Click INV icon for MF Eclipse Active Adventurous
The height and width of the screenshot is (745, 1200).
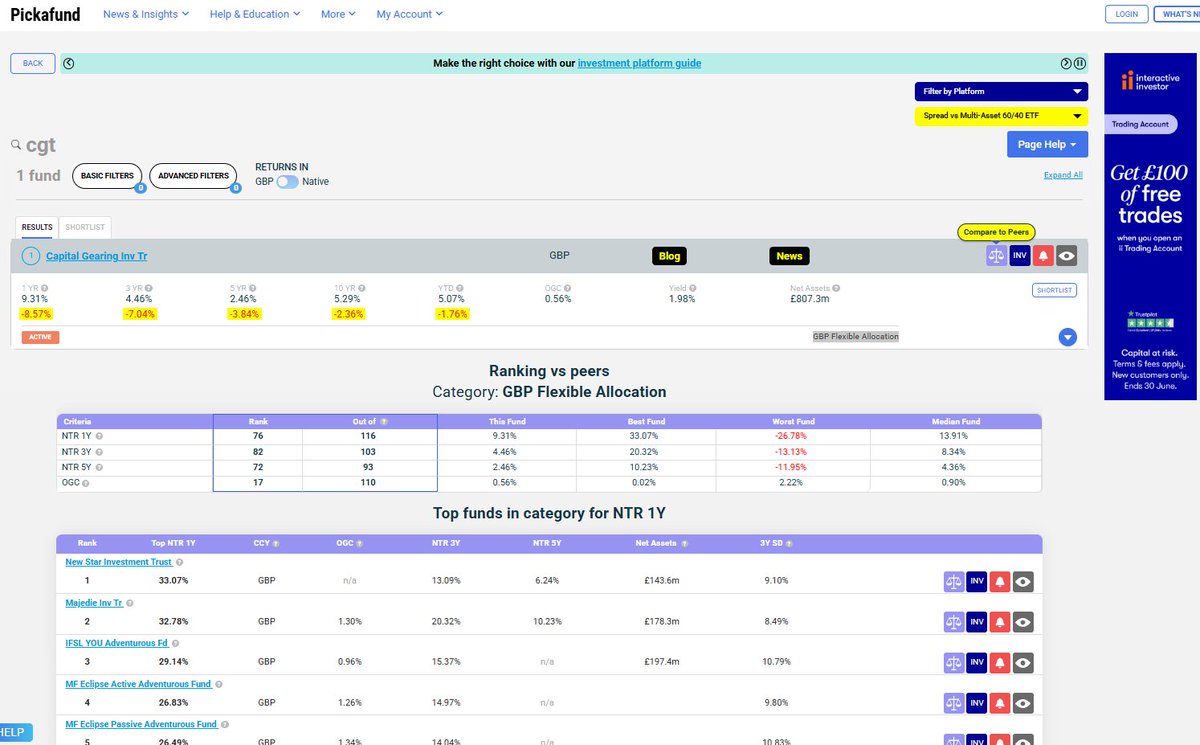978,703
